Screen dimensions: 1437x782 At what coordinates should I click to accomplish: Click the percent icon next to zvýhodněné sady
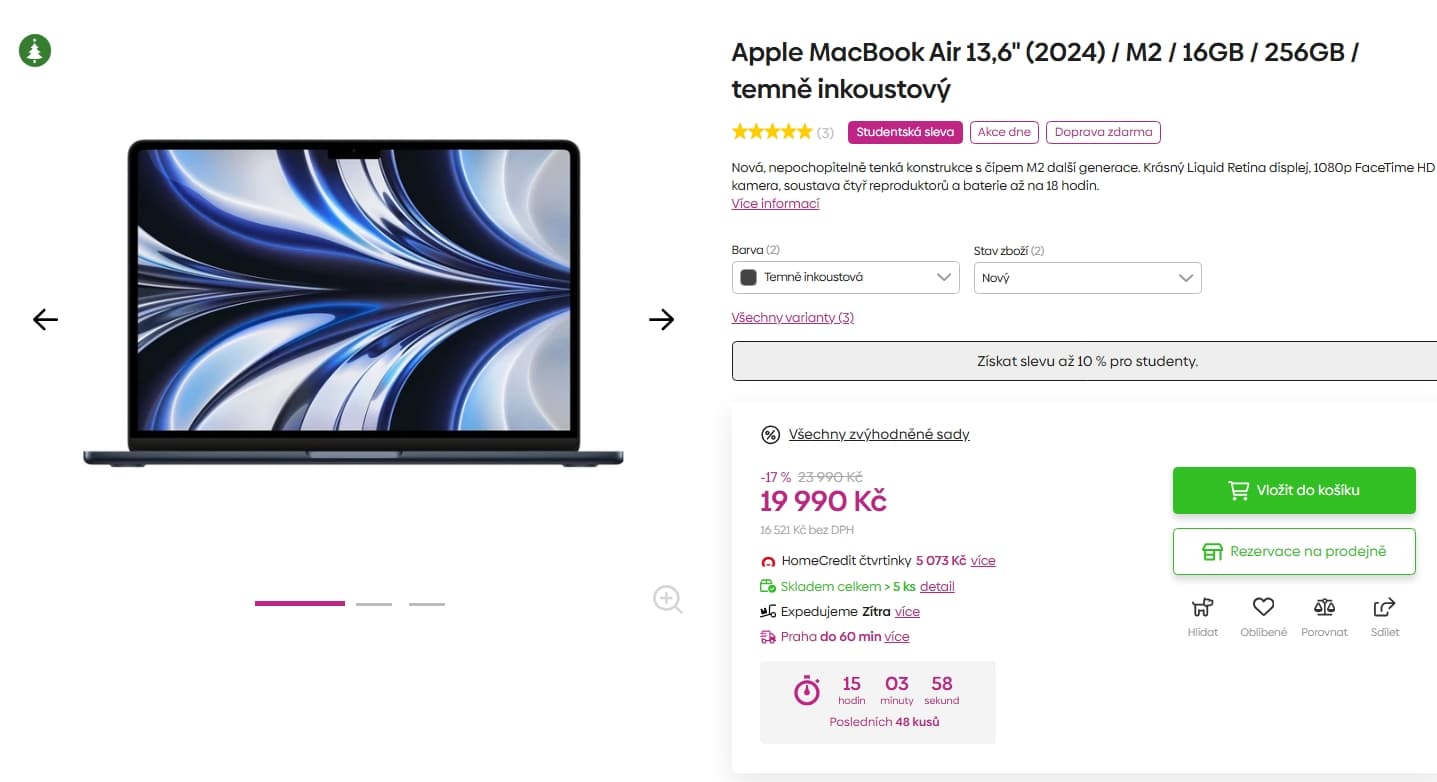tap(768, 434)
